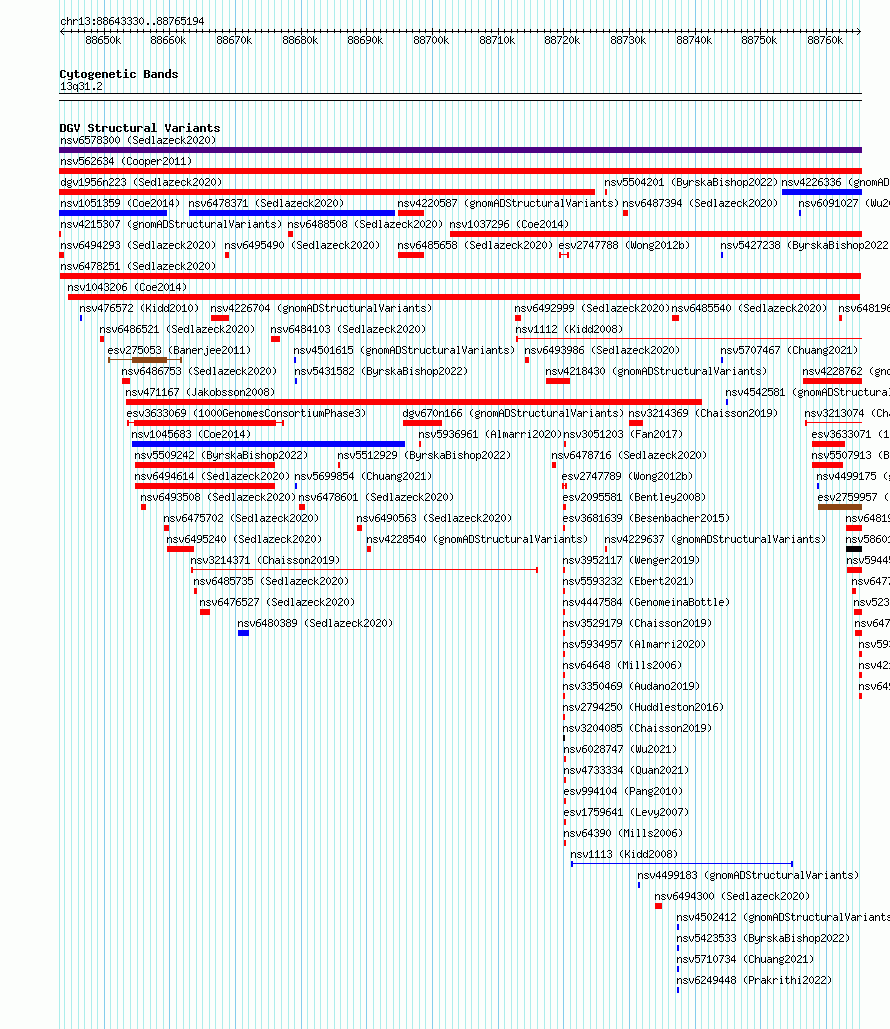This screenshot has height=1029, width=890.
Task: Click the blue nsv1113 (Kidd2008) span line
Action: click(x=682, y=864)
